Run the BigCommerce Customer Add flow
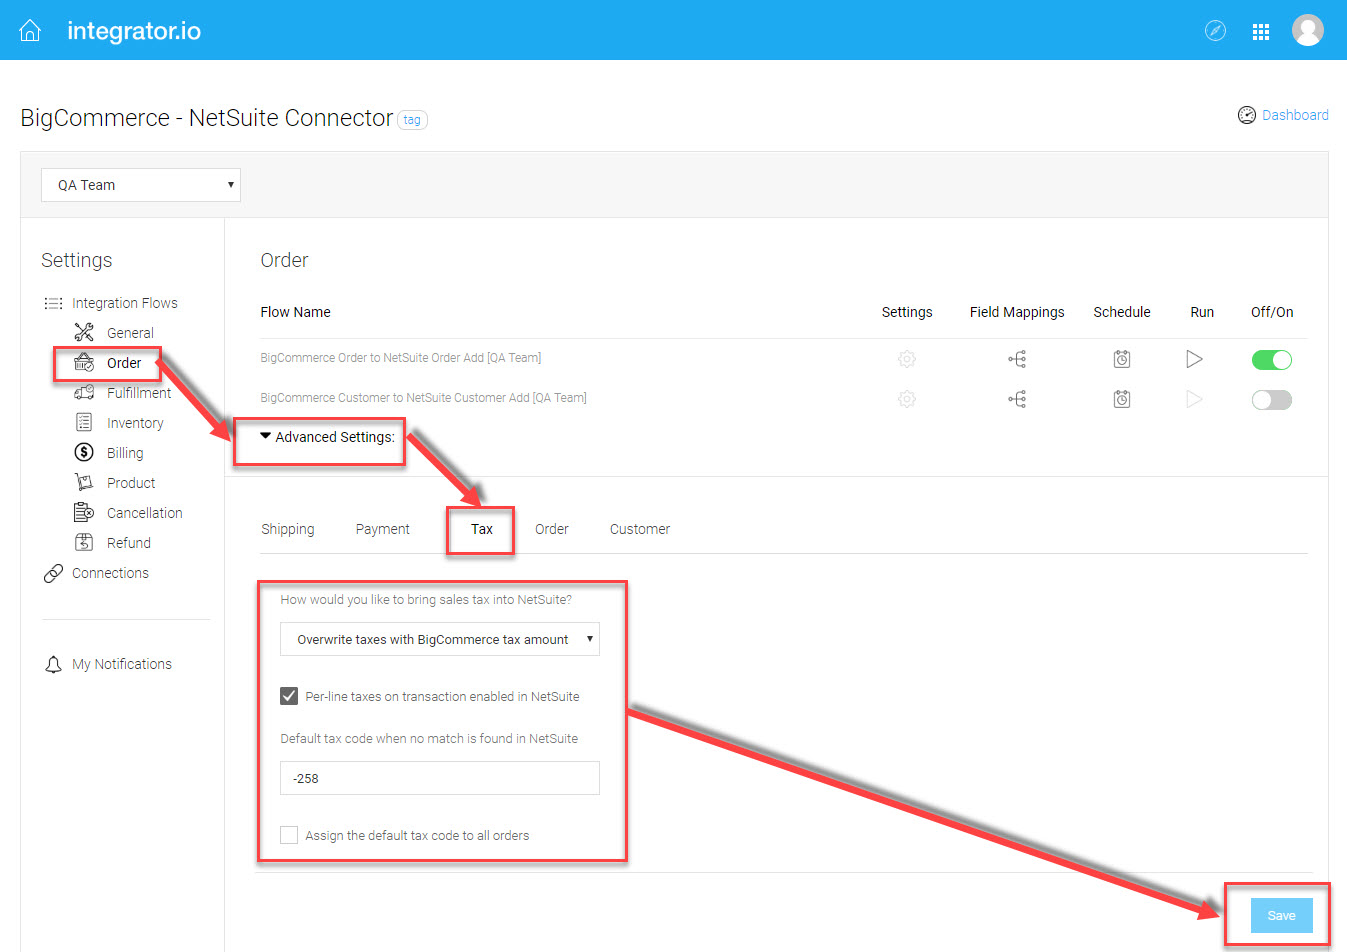Viewport: 1347px width, 952px height. pyautogui.click(x=1194, y=399)
